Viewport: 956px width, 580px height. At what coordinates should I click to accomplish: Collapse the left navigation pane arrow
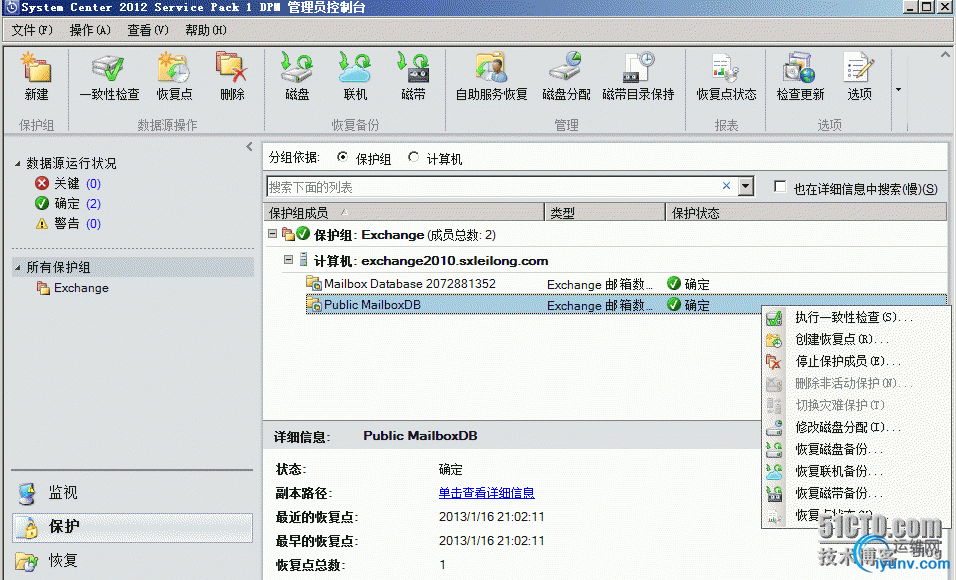249,146
